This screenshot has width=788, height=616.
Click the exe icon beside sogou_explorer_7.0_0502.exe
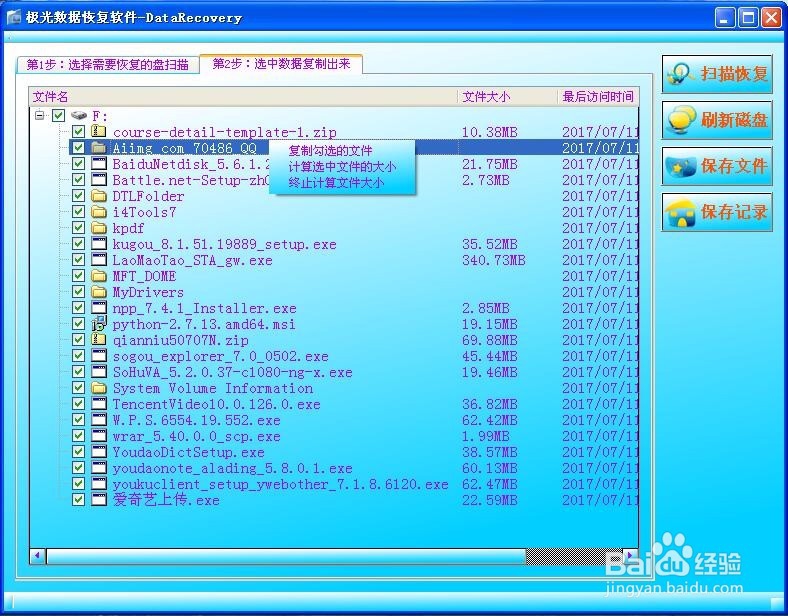(99, 356)
